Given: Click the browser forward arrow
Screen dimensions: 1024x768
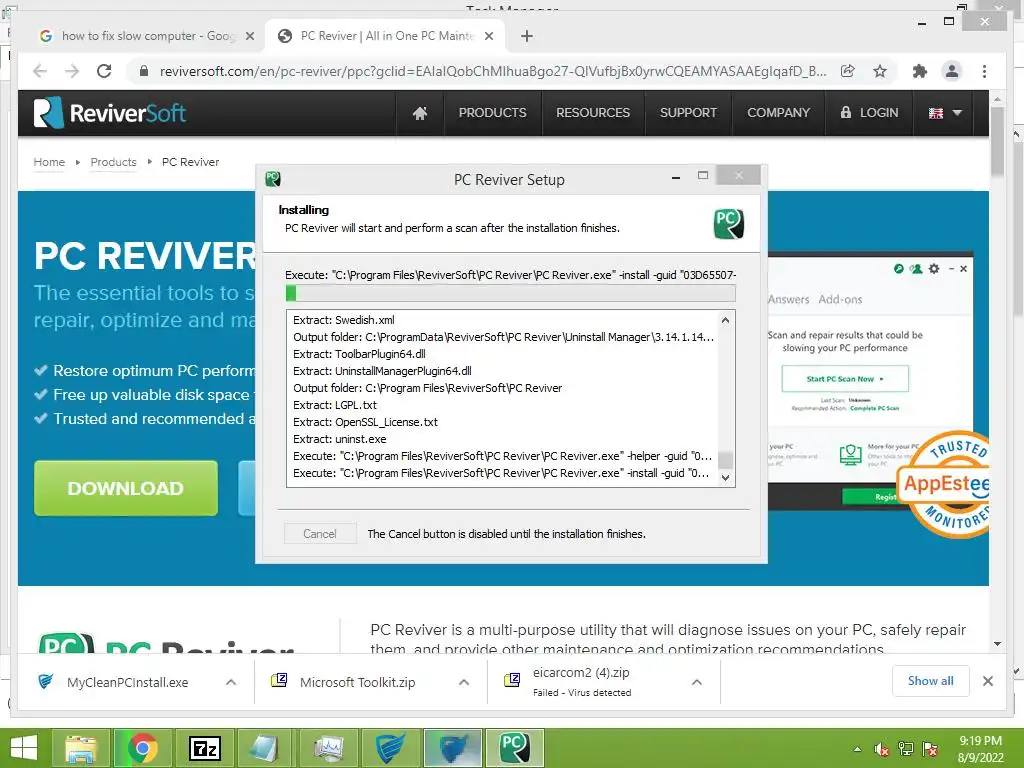Looking at the screenshot, I should (72, 71).
